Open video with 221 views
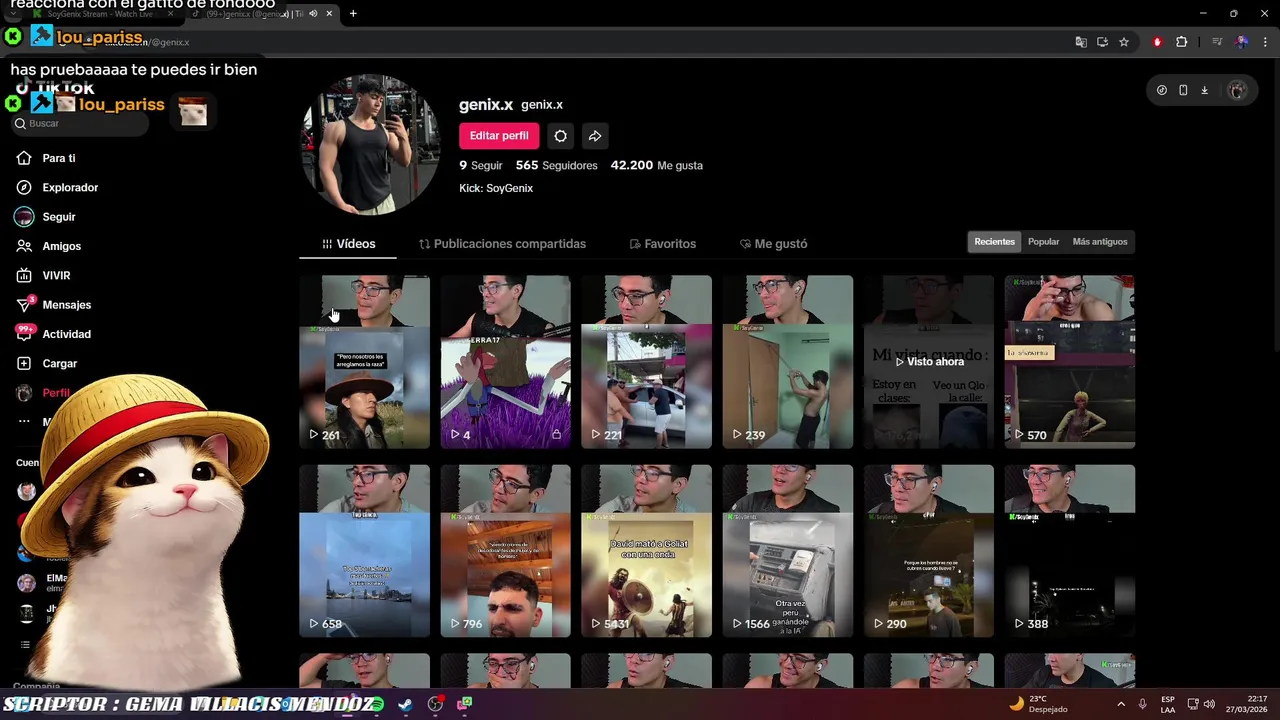 click(646, 362)
